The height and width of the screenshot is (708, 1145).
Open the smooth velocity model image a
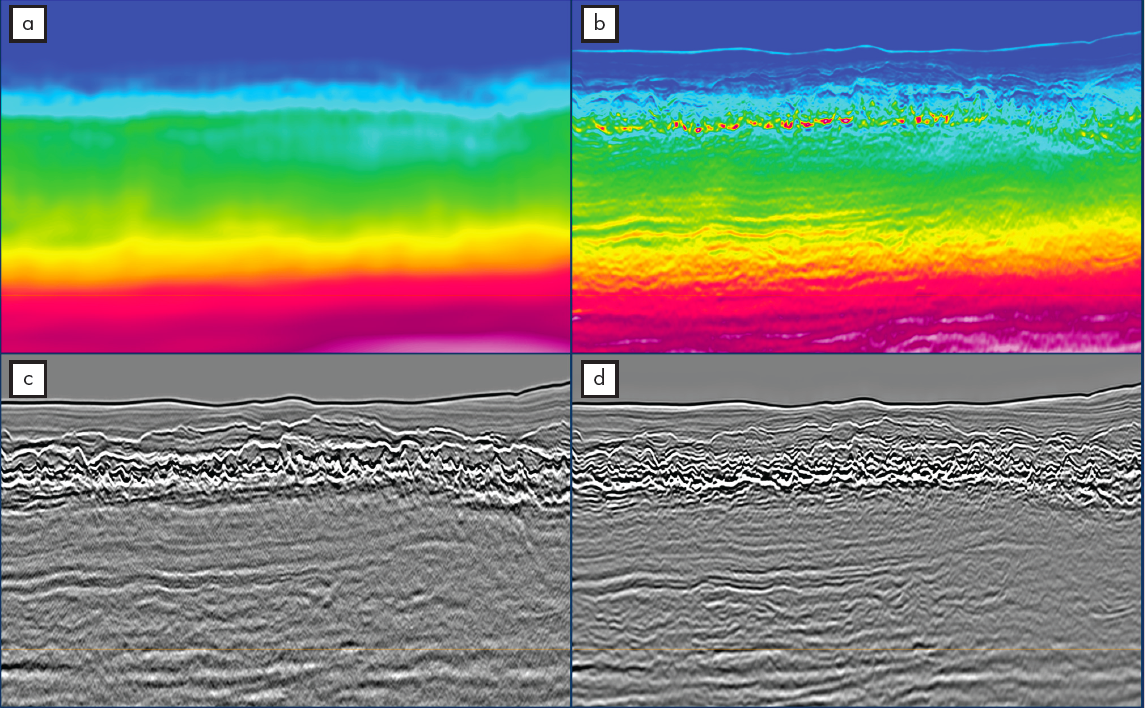coord(286,177)
